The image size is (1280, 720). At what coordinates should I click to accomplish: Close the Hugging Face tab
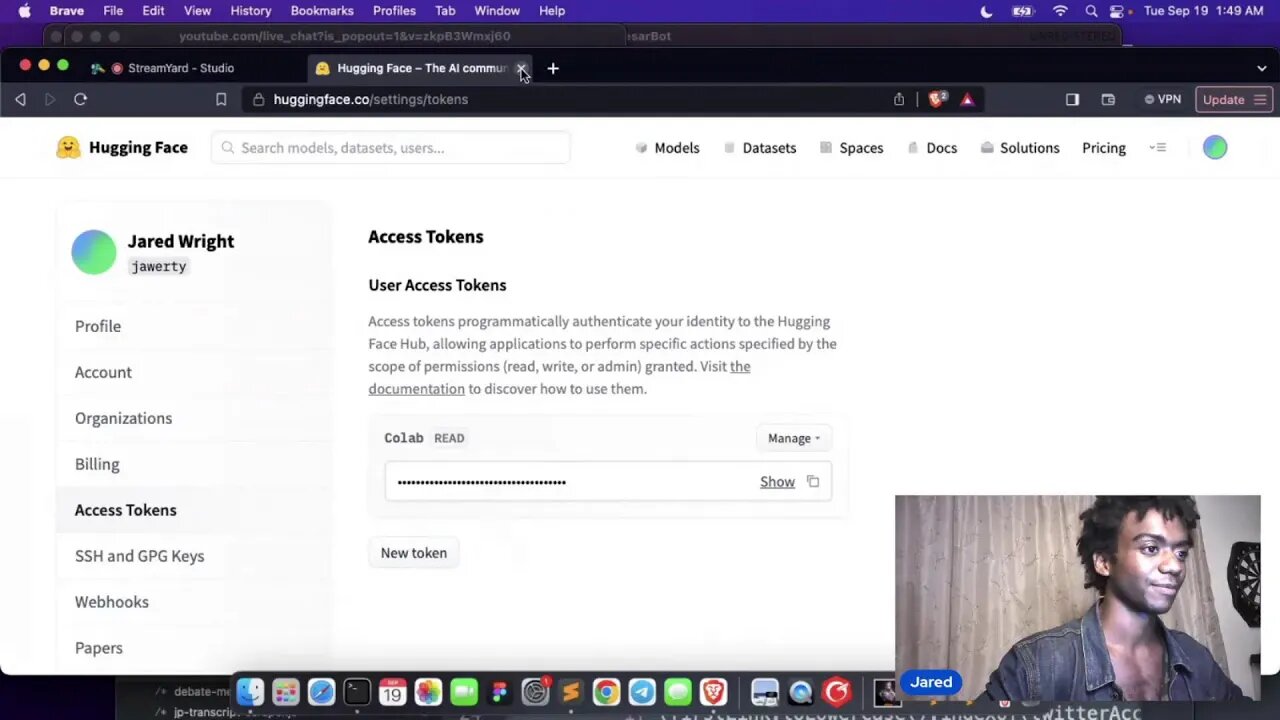pos(521,68)
